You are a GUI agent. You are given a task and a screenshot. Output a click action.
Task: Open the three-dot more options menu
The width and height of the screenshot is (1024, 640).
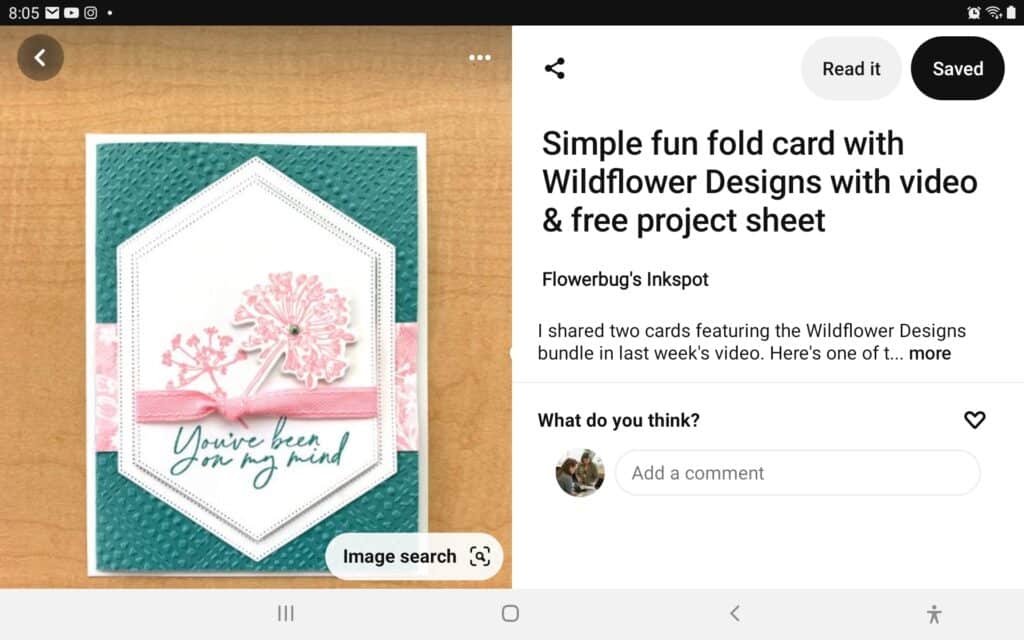point(480,57)
